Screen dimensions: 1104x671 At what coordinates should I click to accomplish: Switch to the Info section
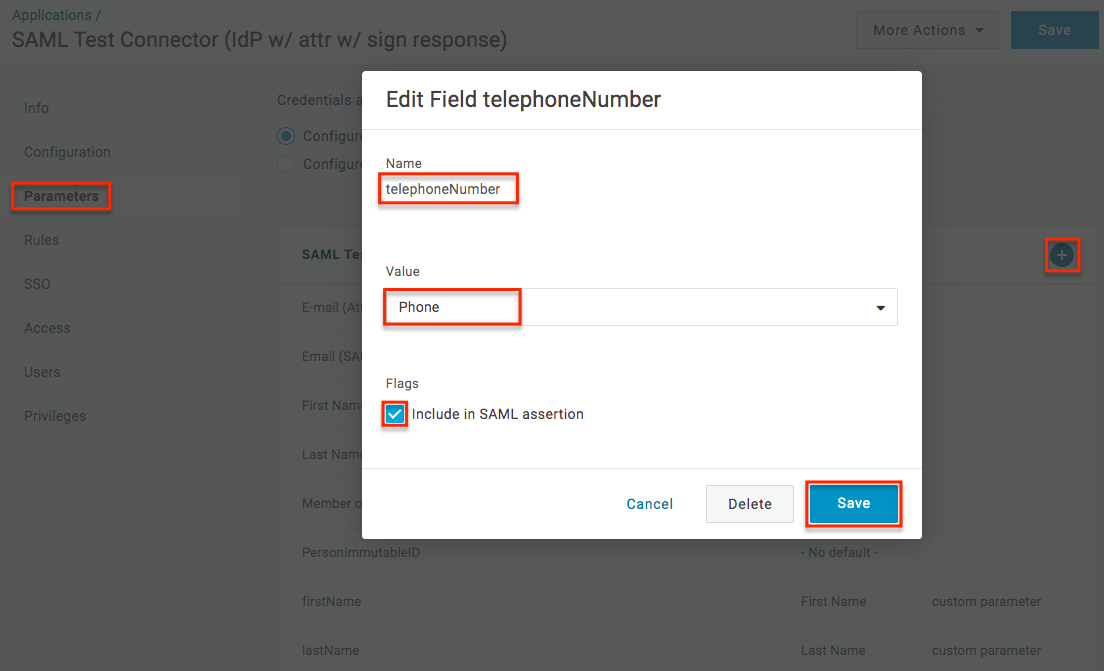point(36,108)
